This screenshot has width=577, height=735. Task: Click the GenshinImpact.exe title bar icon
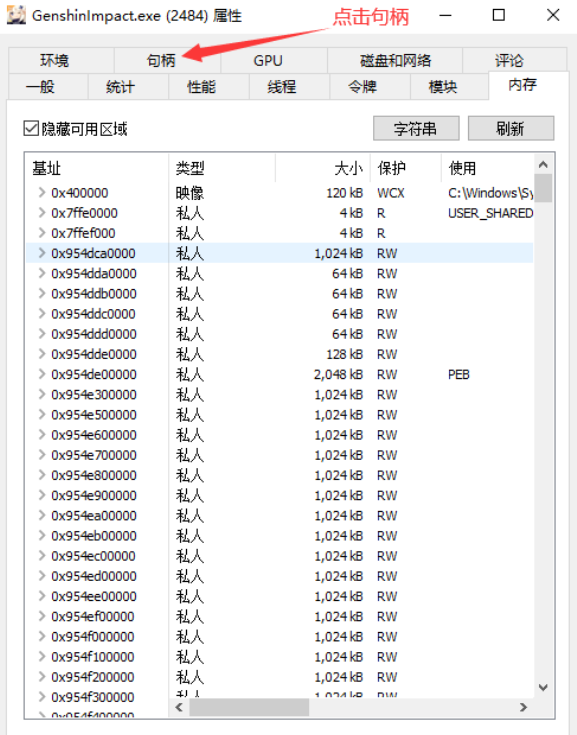coord(16,15)
